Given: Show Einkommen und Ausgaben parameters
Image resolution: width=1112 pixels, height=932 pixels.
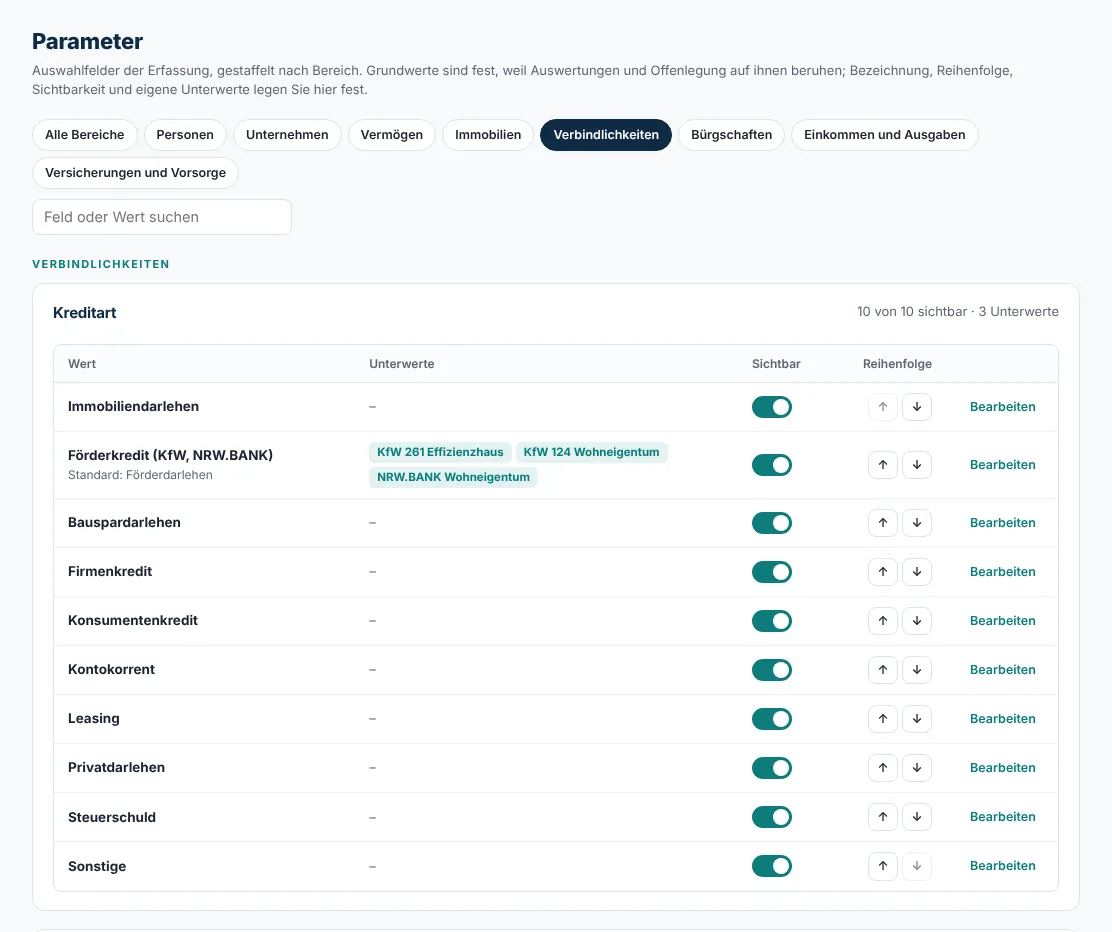Looking at the screenshot, I should [884, 135].
